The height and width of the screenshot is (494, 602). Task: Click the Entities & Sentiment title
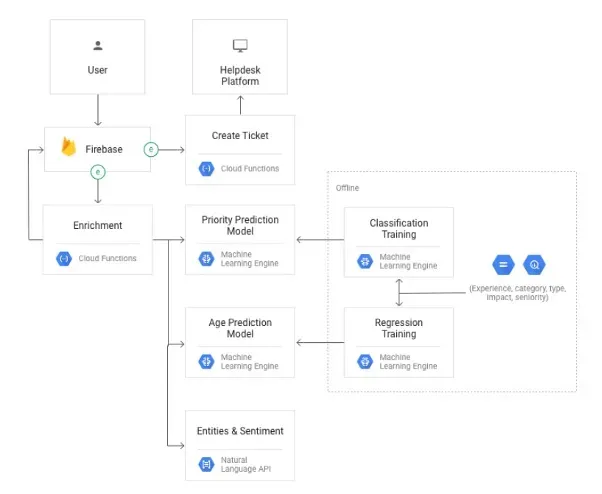240,431
